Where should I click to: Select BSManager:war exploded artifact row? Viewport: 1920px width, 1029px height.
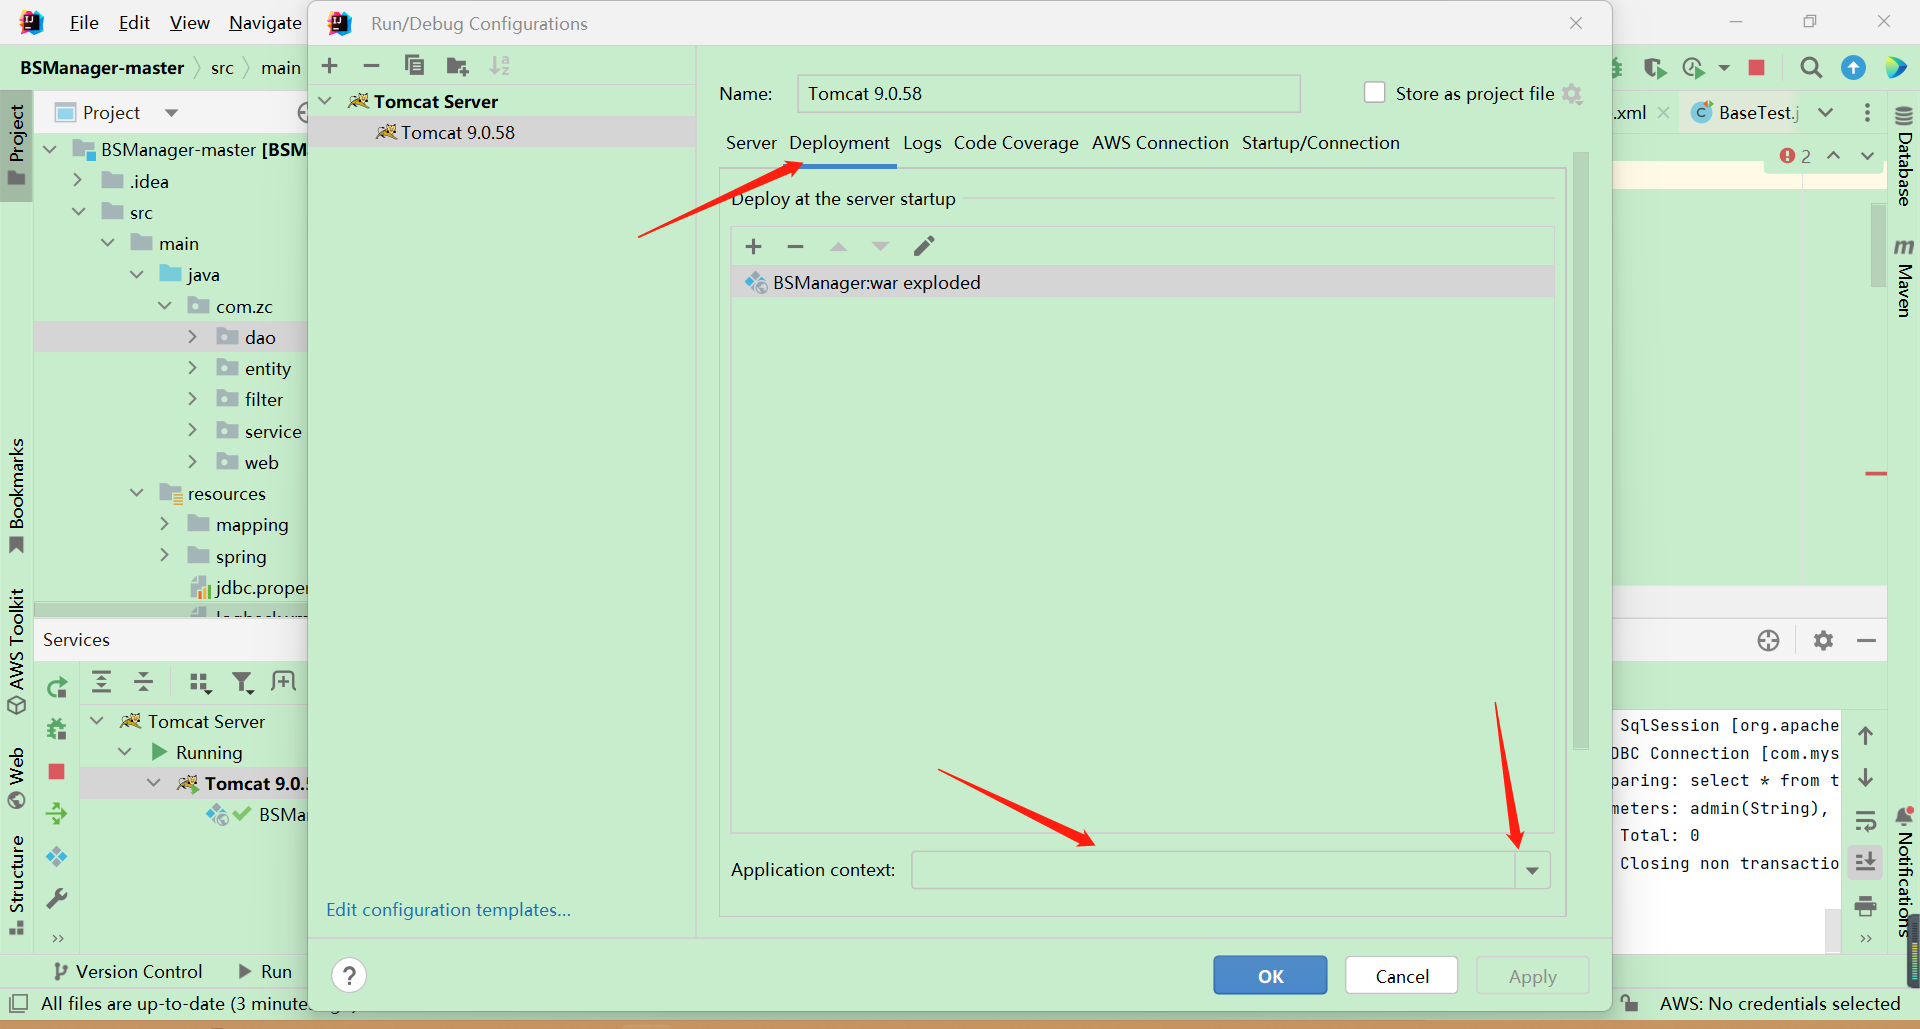coord(1143,282)
